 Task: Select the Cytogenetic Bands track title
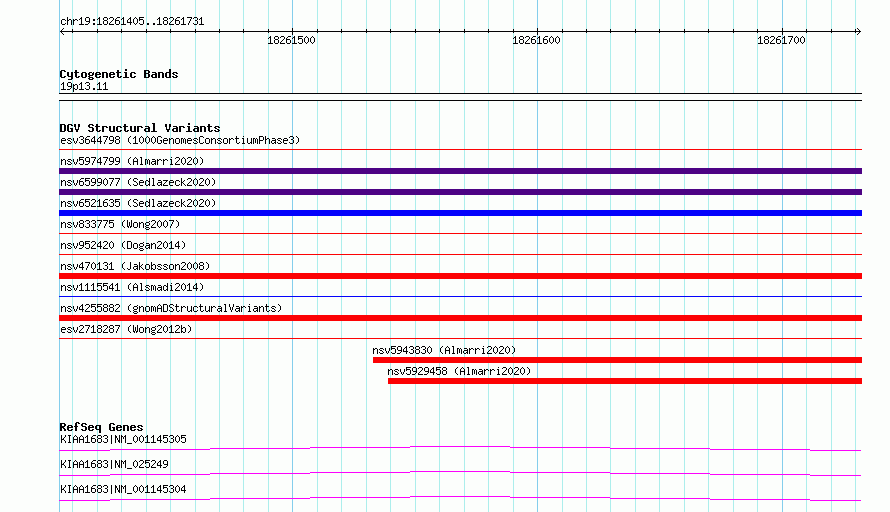(119, 74)
